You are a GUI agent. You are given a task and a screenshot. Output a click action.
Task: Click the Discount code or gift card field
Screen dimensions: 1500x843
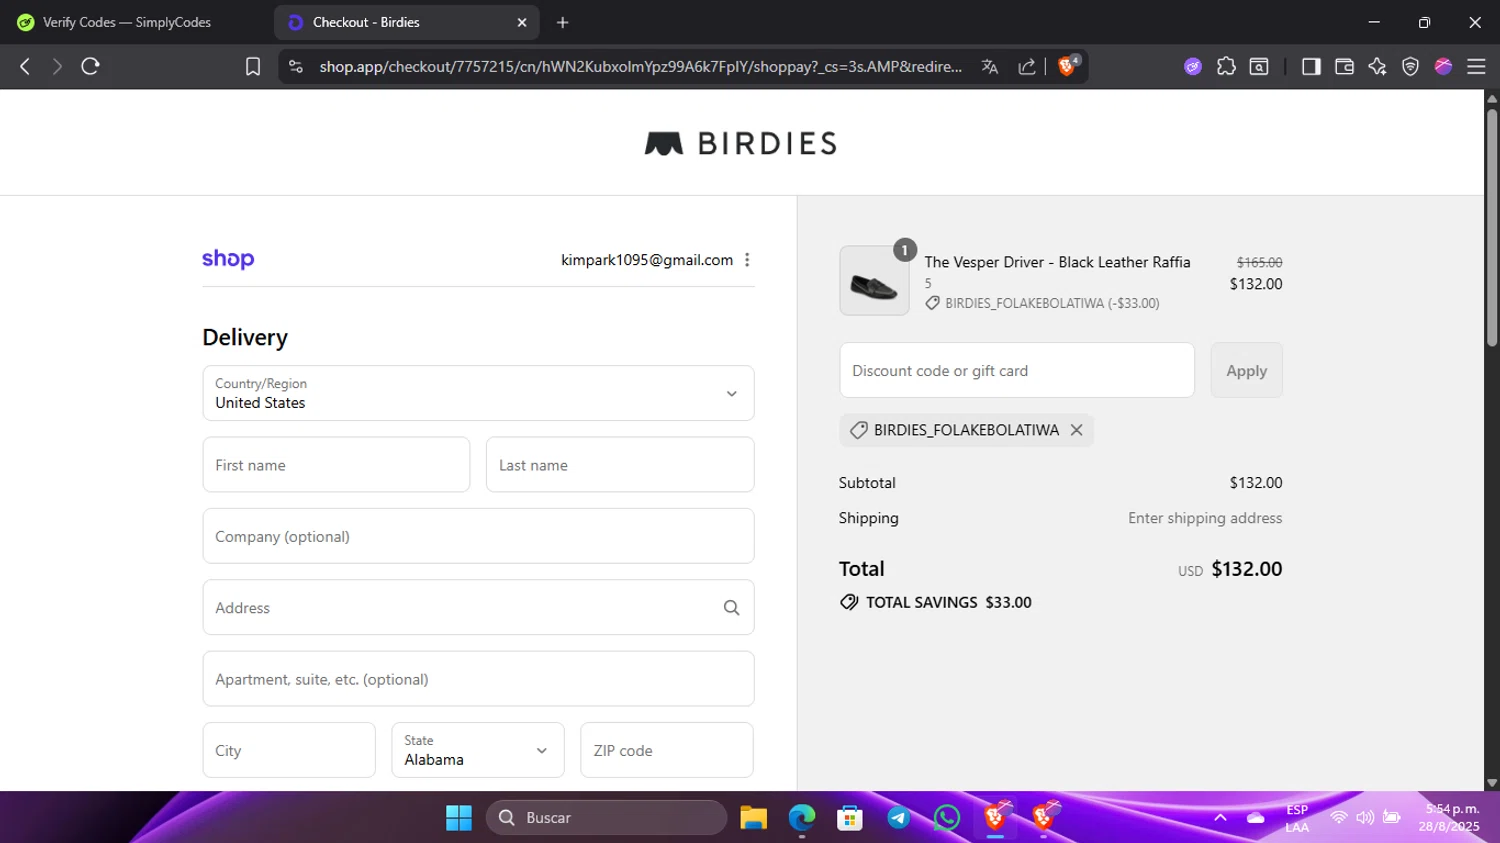click(x=1017, y=370)
